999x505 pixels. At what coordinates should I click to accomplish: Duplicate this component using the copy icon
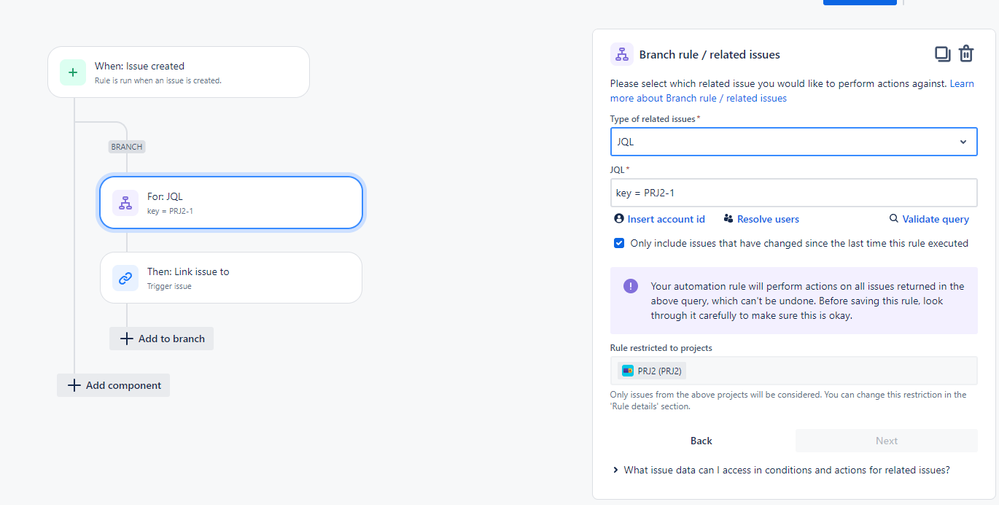(x=942, y=54)
